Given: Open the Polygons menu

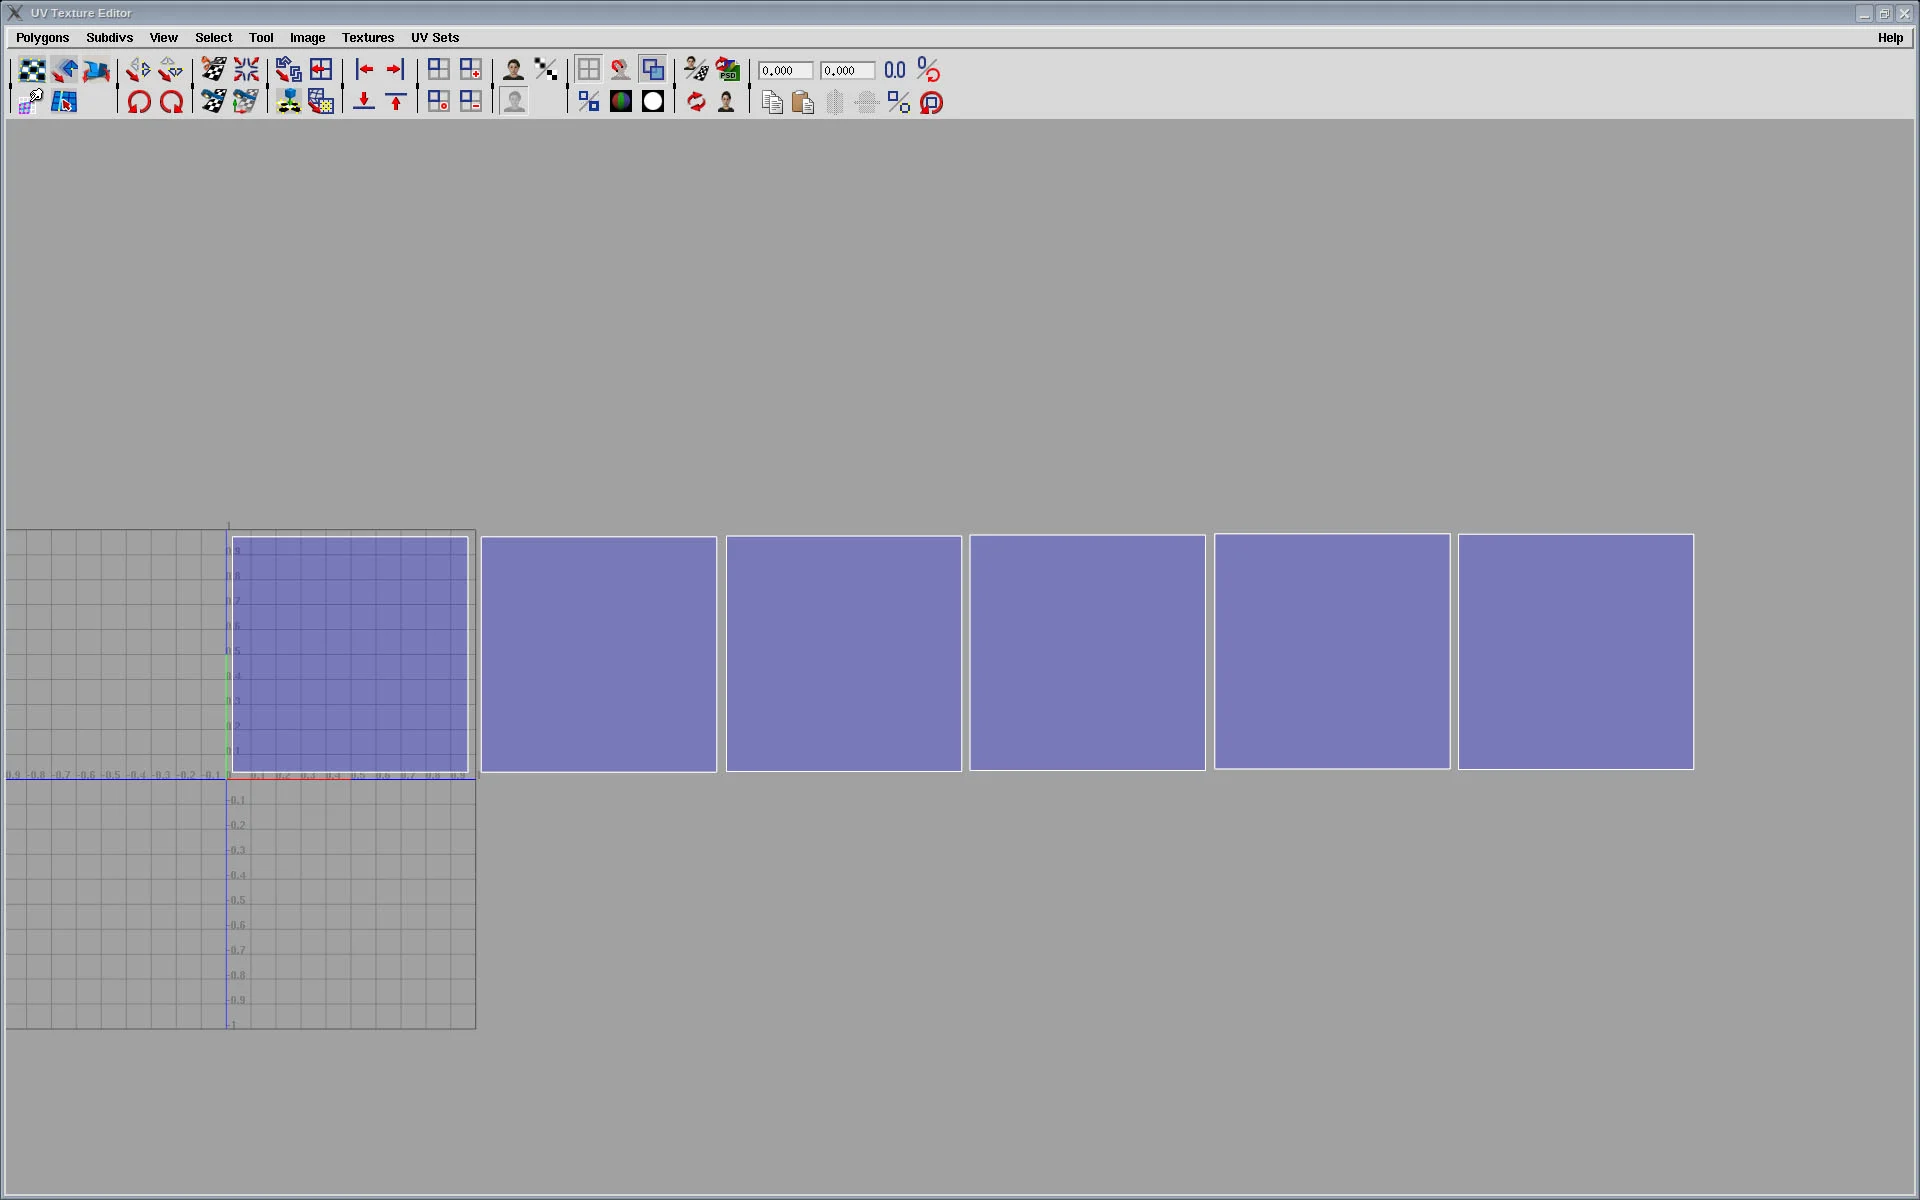Looking at the screenshot, I should [x=42, y=38].
